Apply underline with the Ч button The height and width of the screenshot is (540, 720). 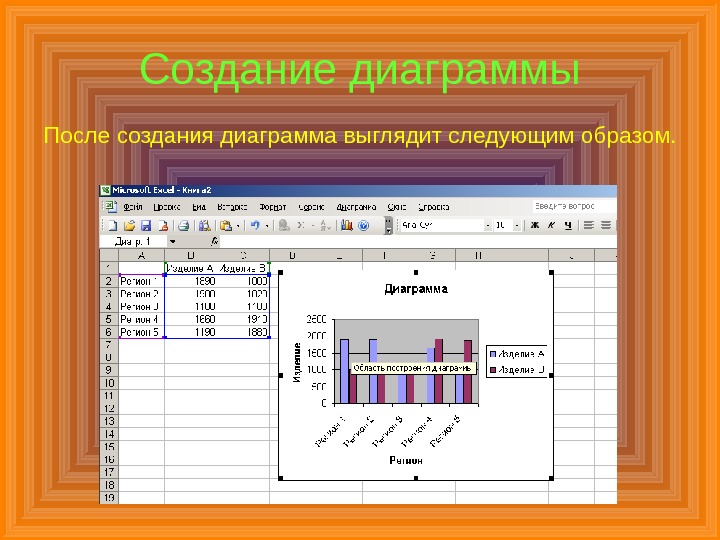pos(568,225)
